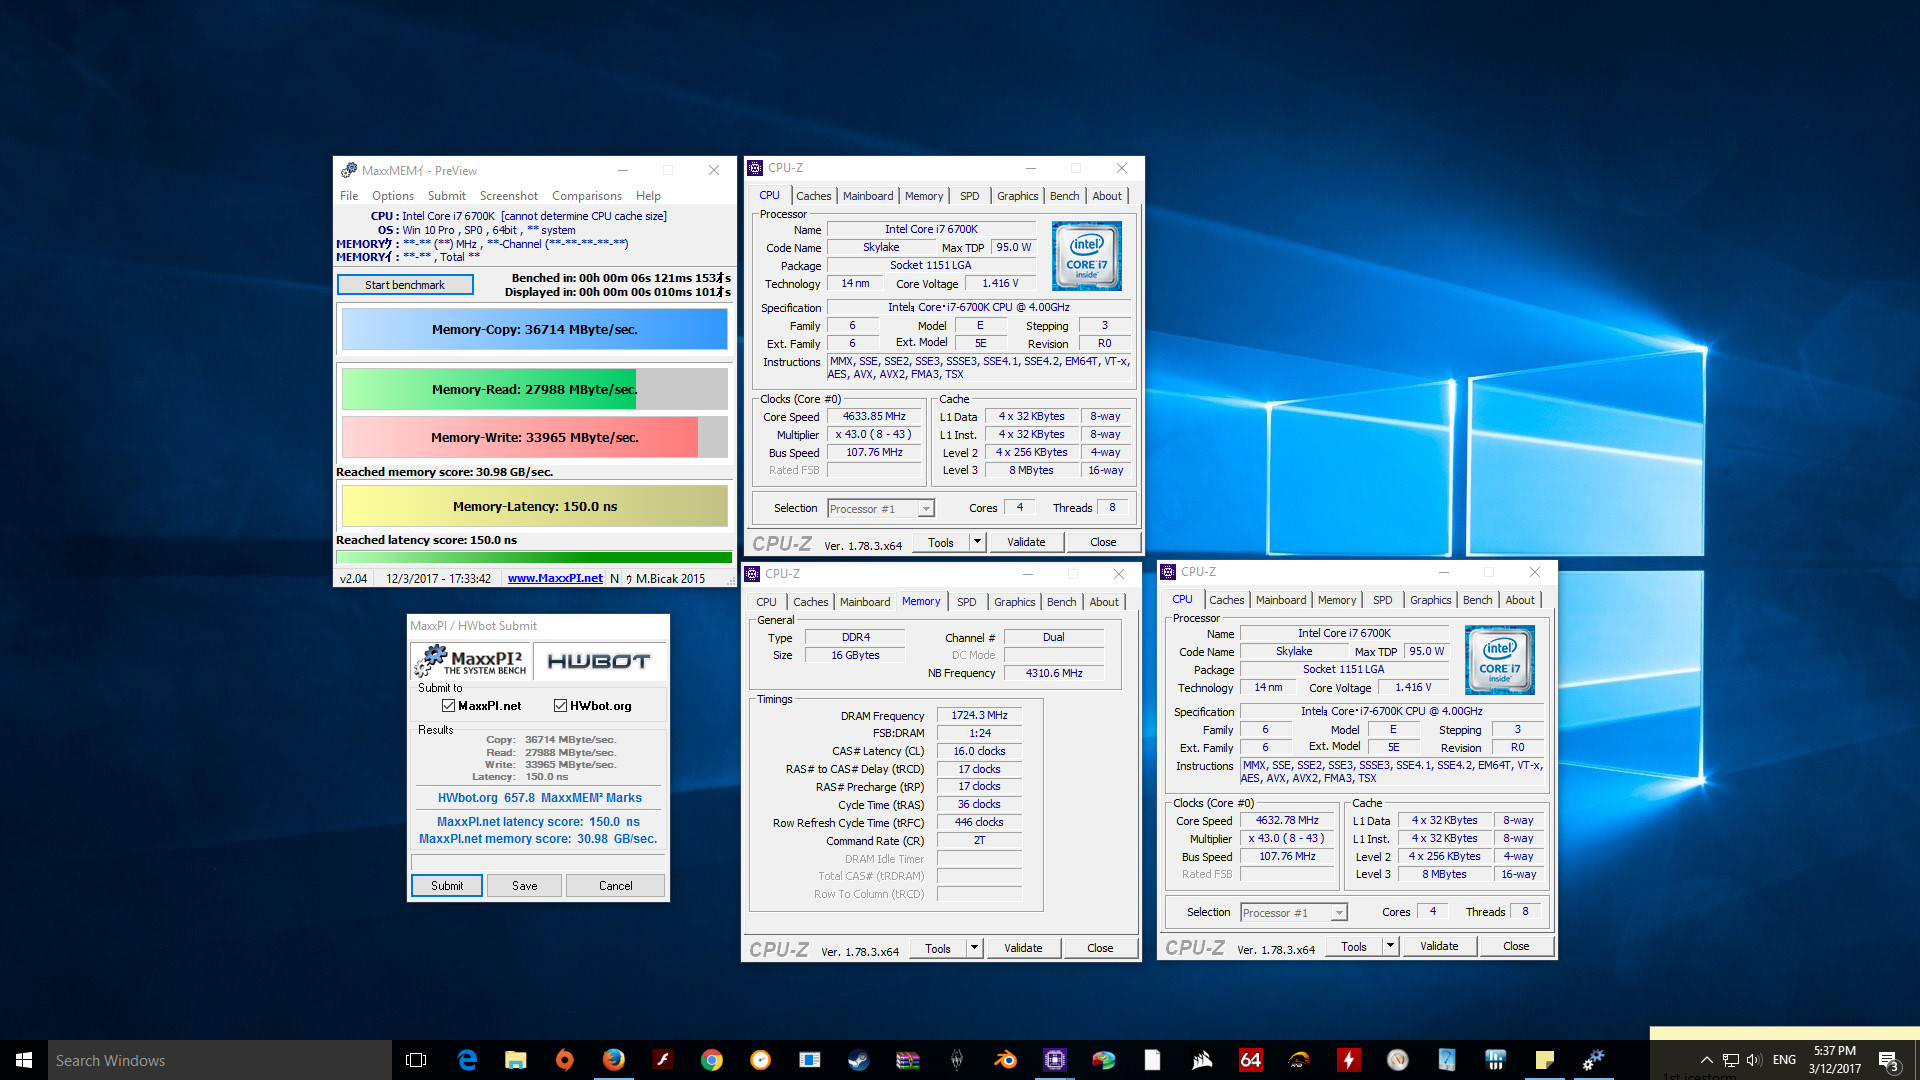The height and width of the screenshot is (1080, 1920).
Task: Click the Intel Core i7 logo in the 4633.85 MHz CPU-Z window
Action: [x=1087, y=256]
